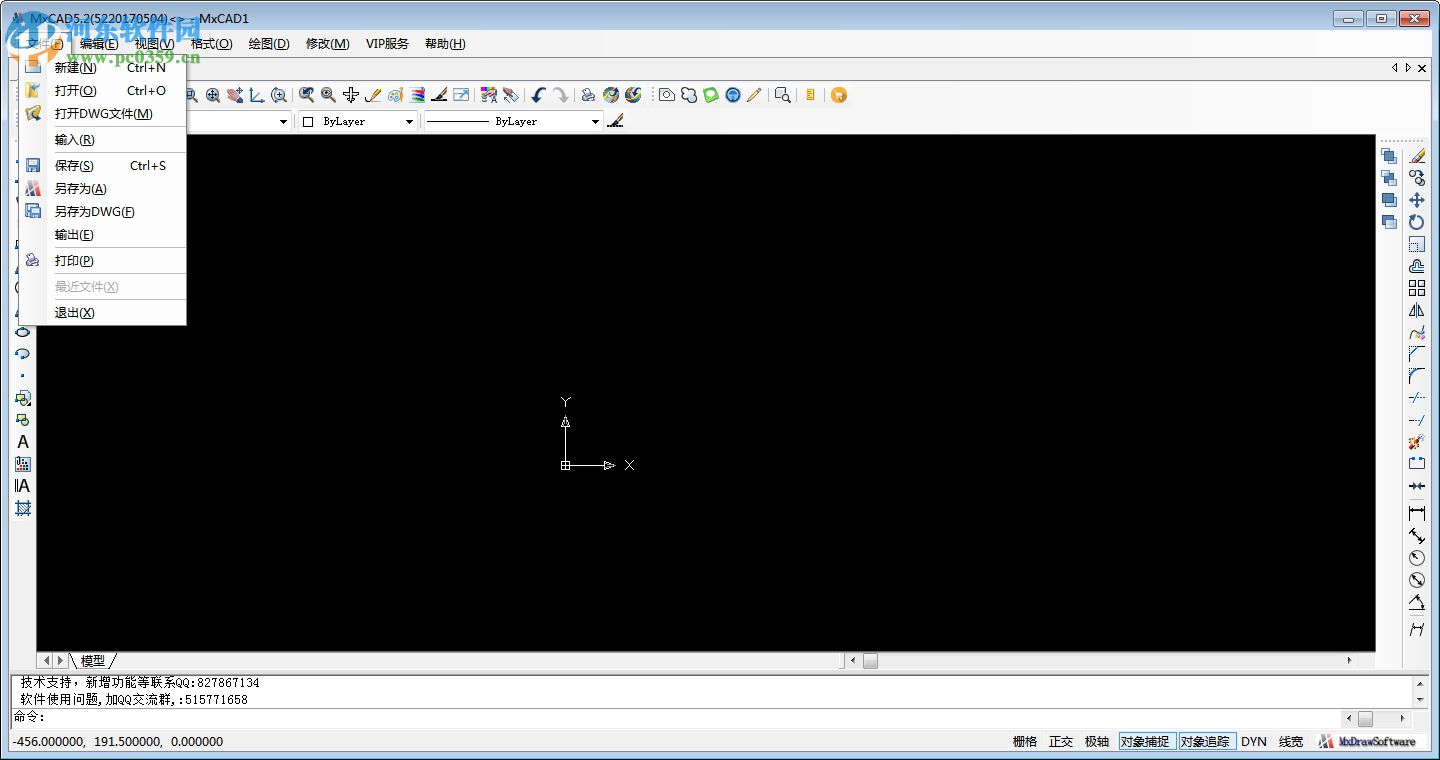Select the Fillet tool (rounded corner)

[x=1417, y=376]
